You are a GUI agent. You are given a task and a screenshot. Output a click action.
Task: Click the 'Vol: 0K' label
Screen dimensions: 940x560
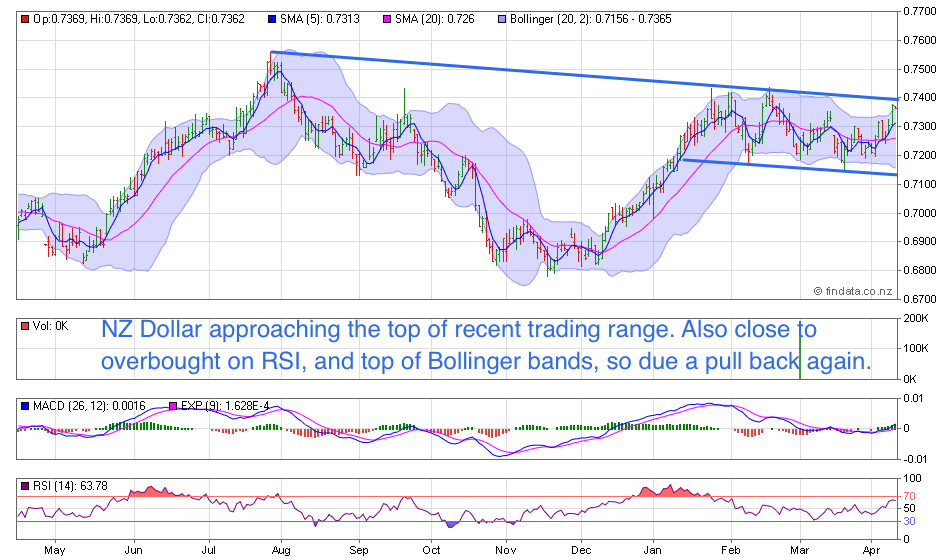(x=51, y=326)
